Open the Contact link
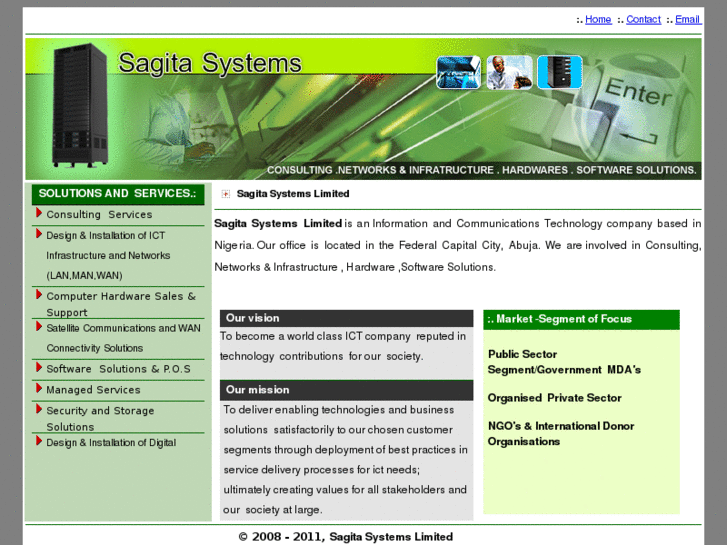Screen dimensions: 727x545 point(643,19)
